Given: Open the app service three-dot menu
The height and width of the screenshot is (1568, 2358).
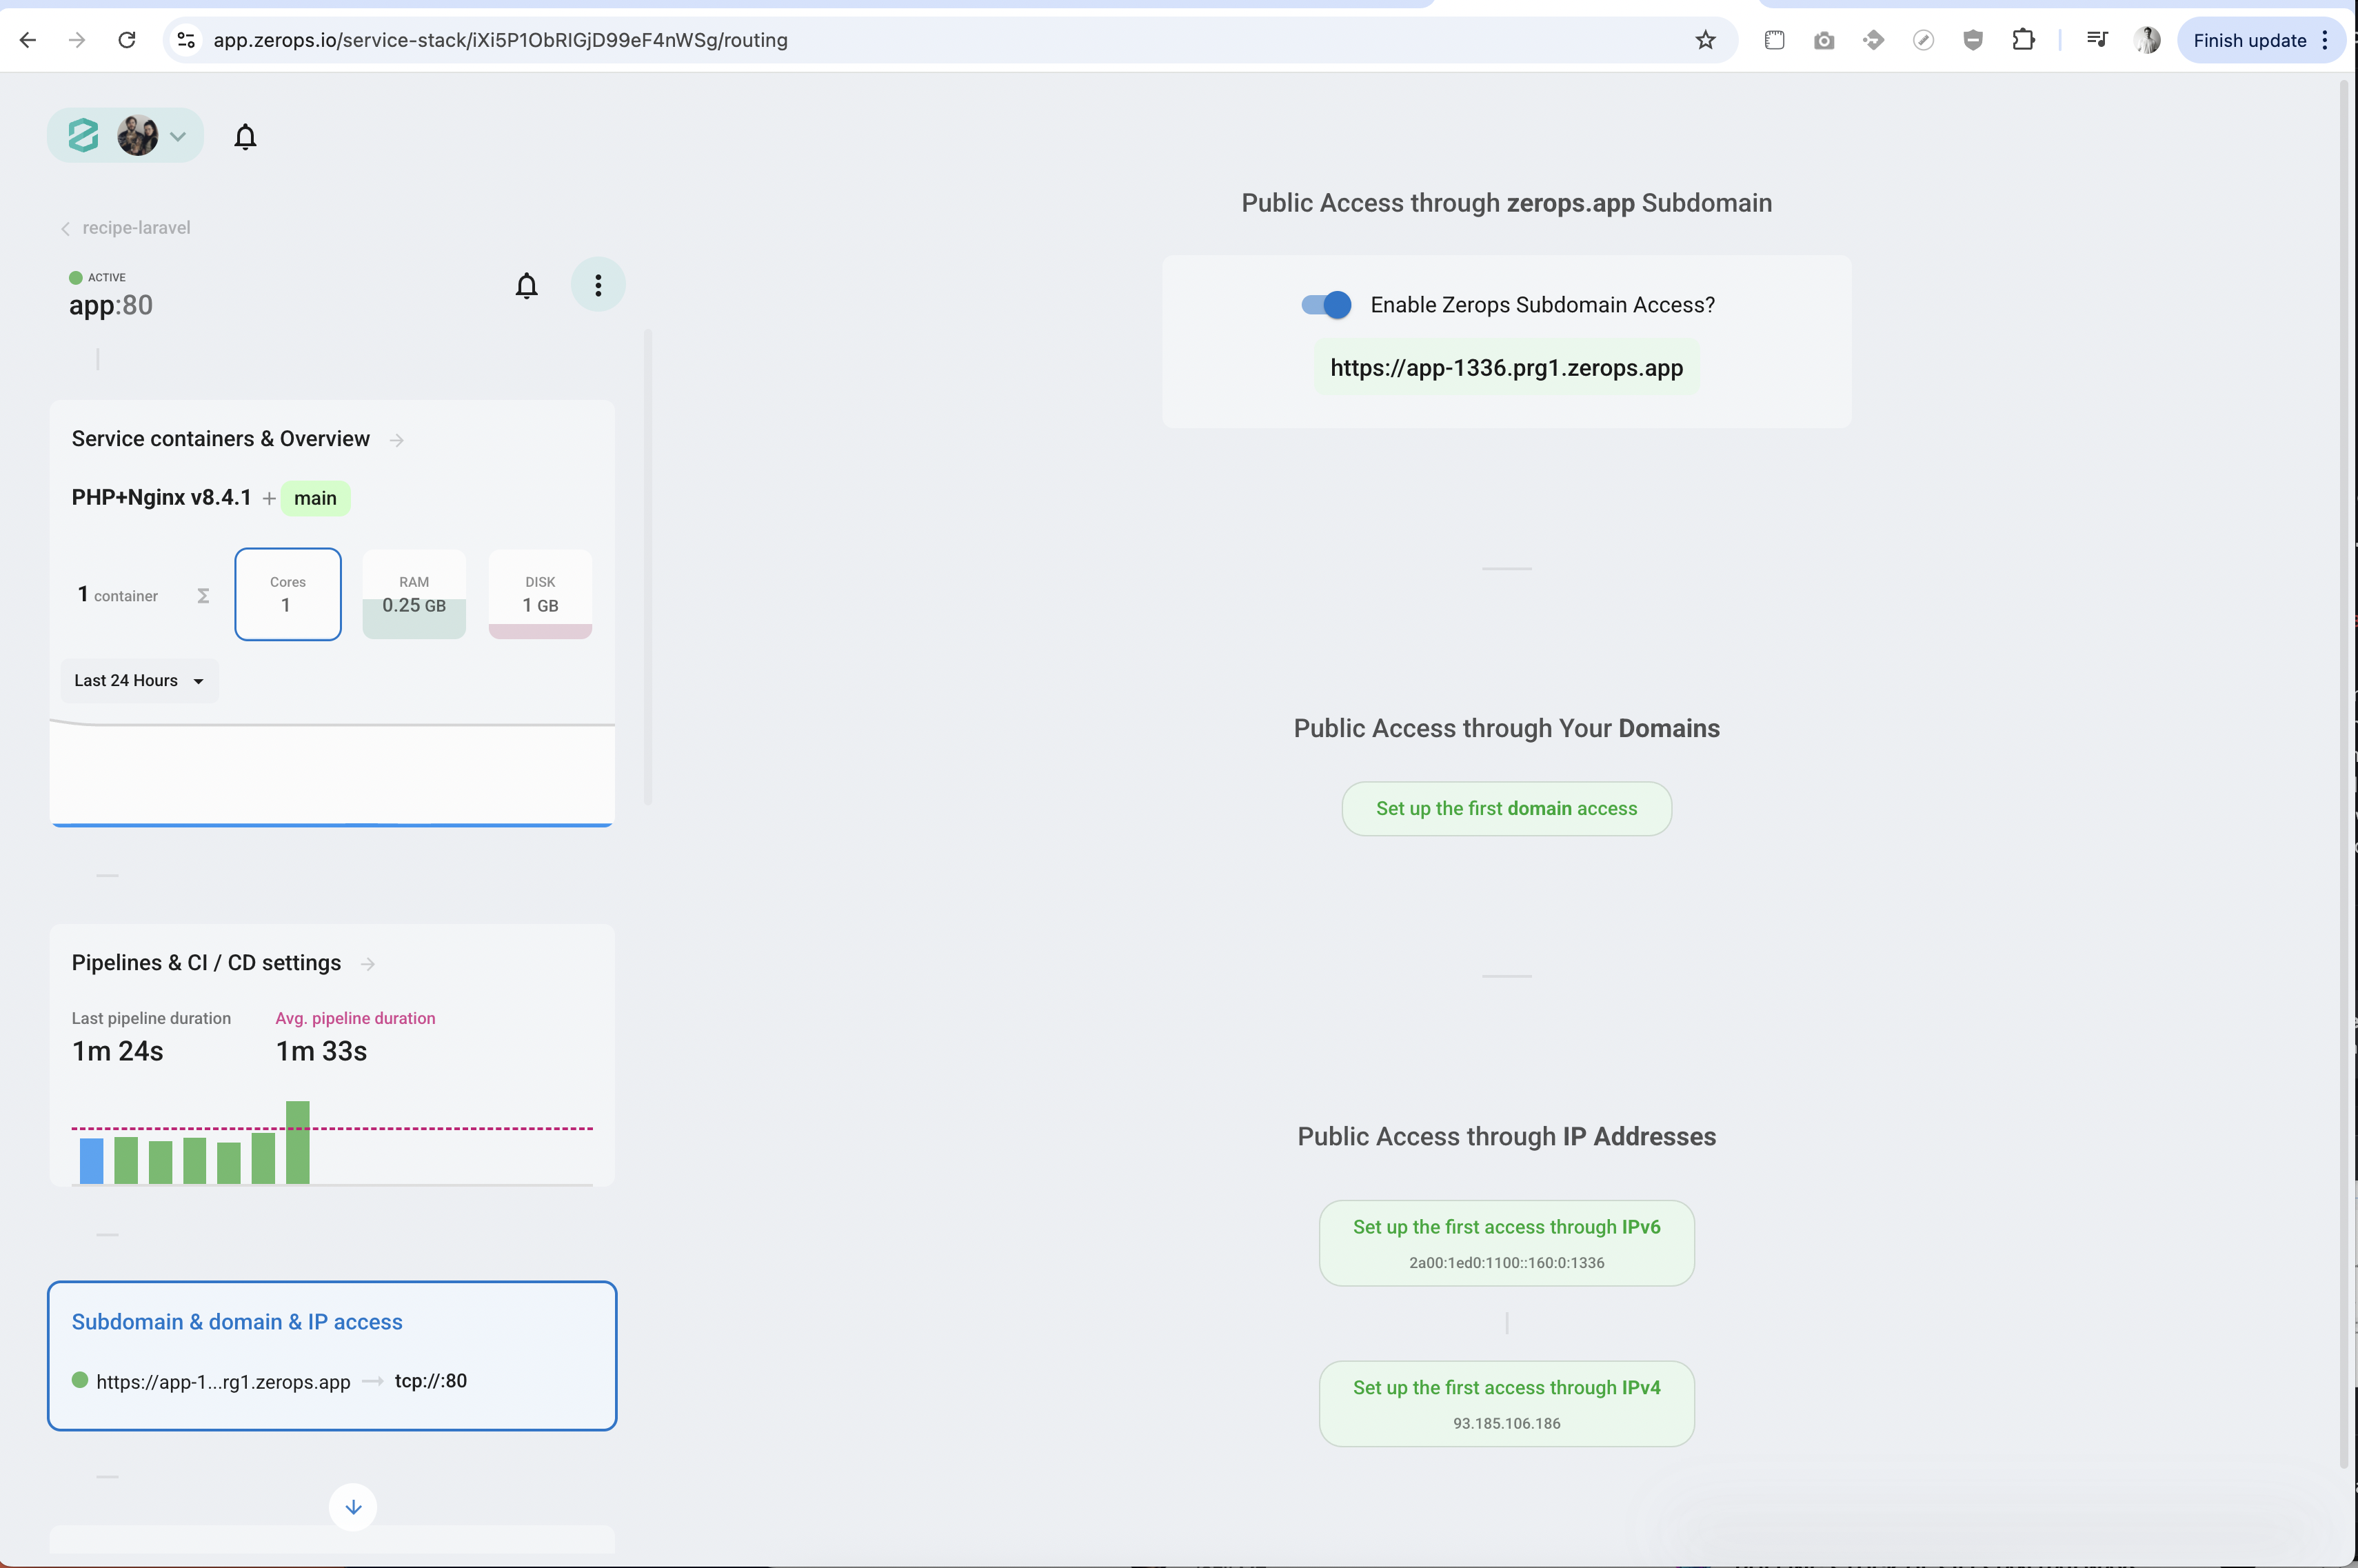Looking at the screenshot, I should coord(598,285).
